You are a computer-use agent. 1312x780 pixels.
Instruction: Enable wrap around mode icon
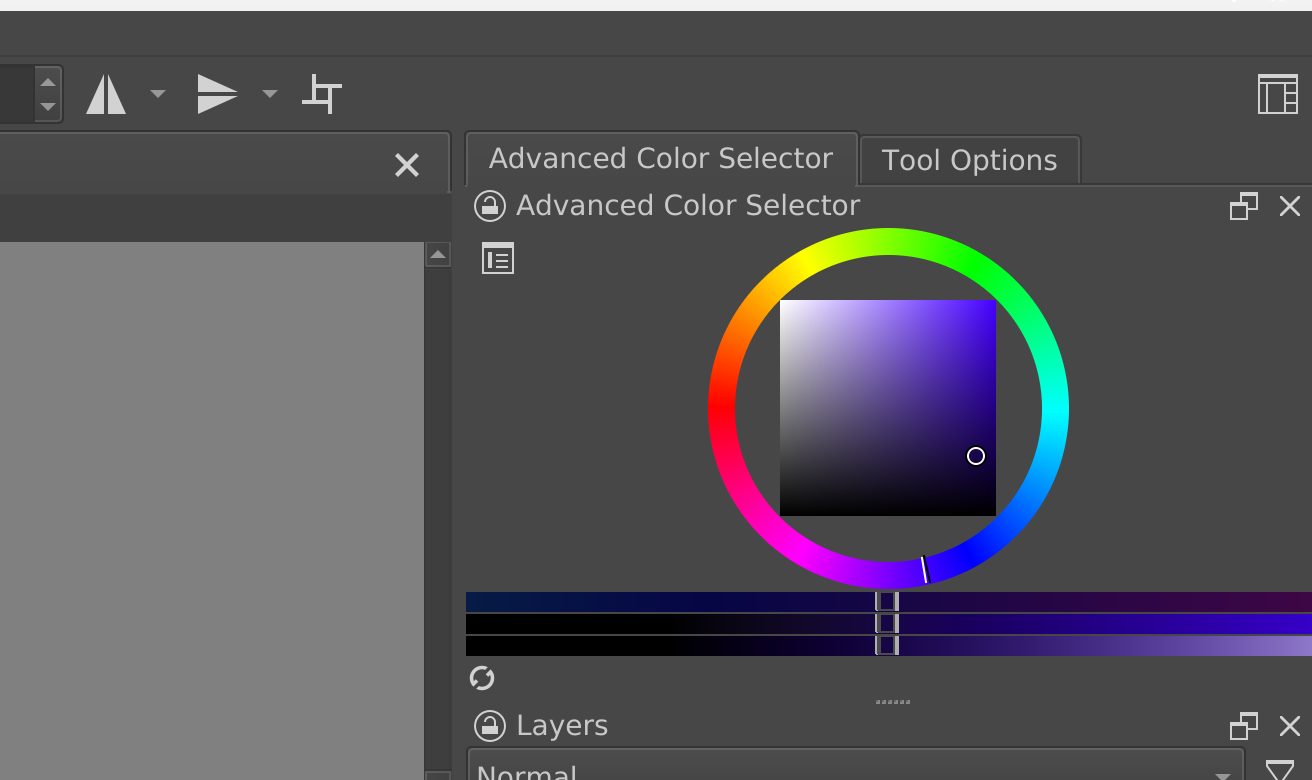point(322,94)
